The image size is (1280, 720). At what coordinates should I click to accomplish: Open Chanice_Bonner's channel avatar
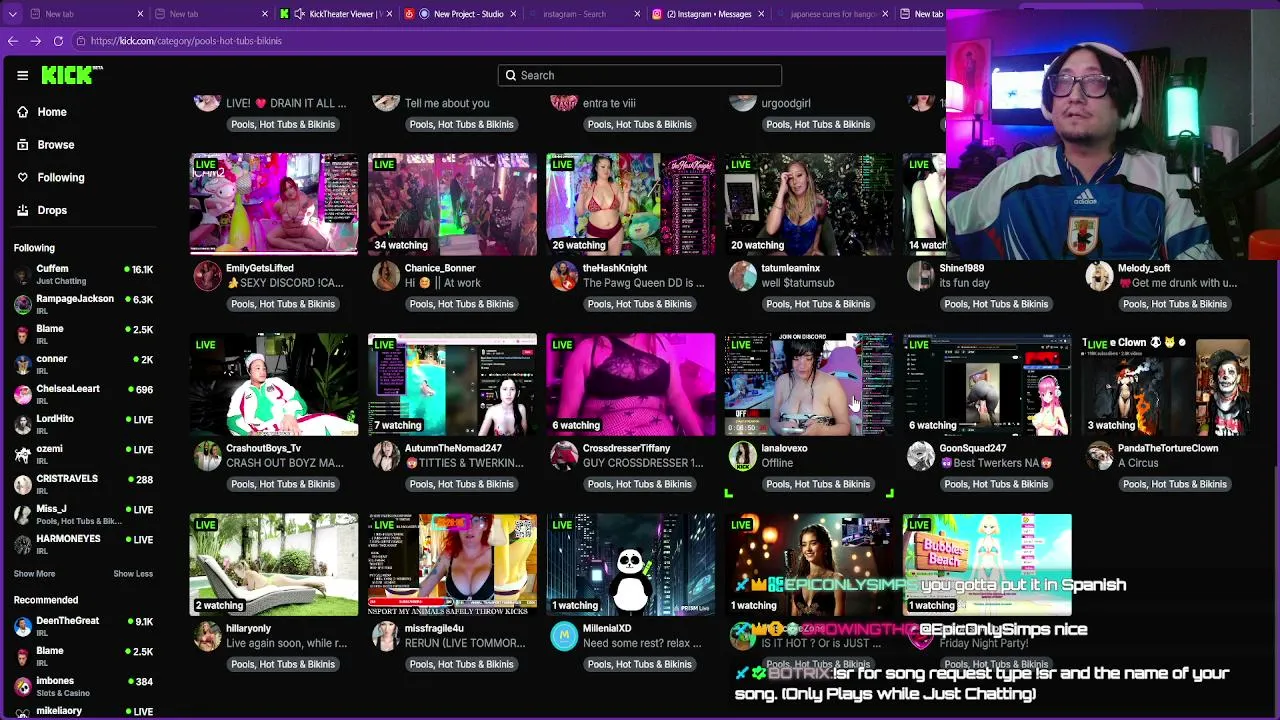[386, 276]
